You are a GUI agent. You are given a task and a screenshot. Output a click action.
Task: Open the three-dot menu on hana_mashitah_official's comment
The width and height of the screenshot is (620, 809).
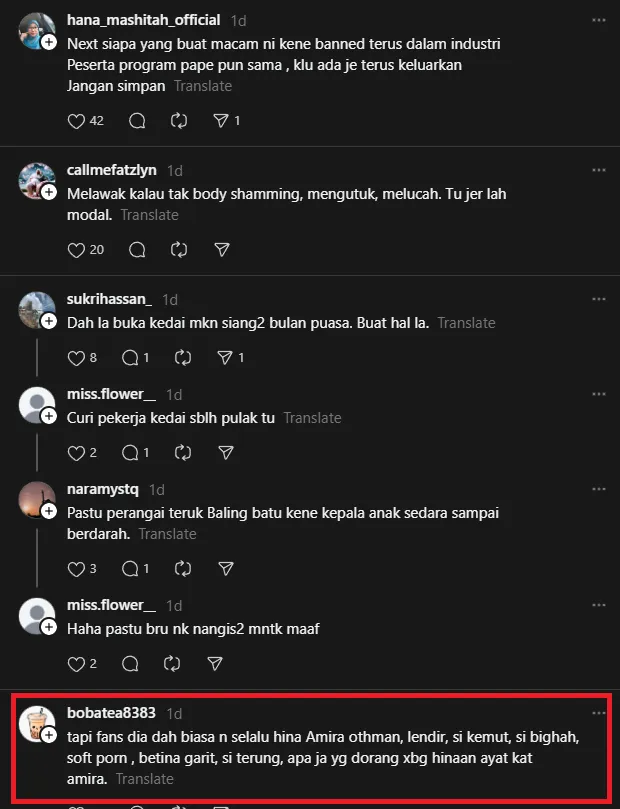[x=598, y=18]
